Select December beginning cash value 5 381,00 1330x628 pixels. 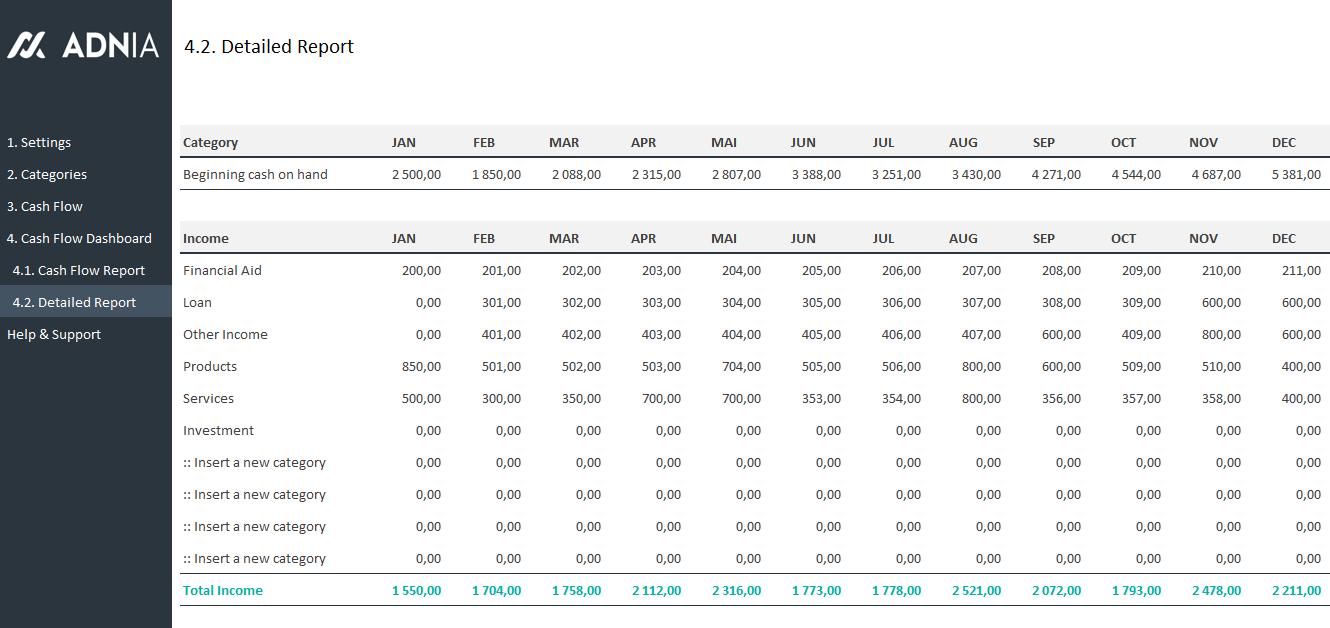(1296, 174)
